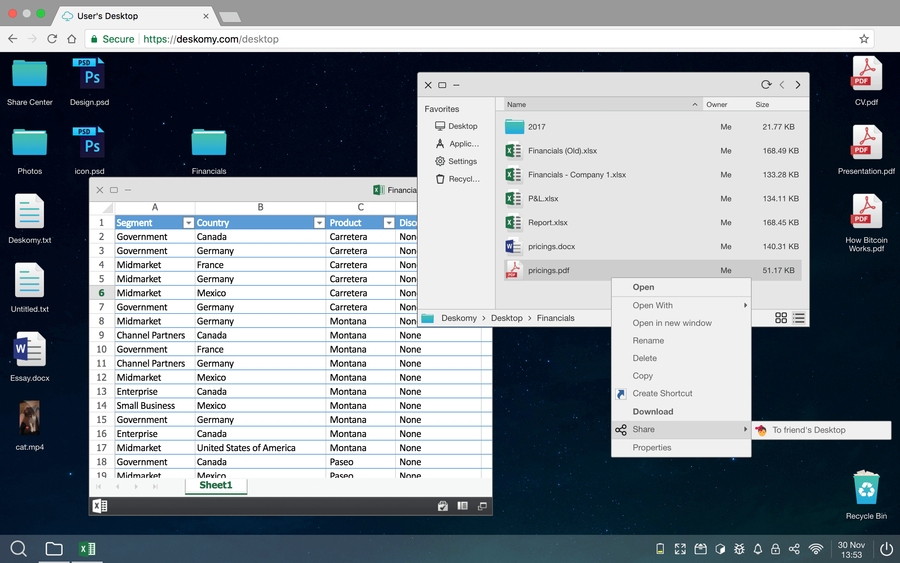Screen dimensions: 900x563
Task: Select Properties in the context menu
Action: [x=652, y=447]
